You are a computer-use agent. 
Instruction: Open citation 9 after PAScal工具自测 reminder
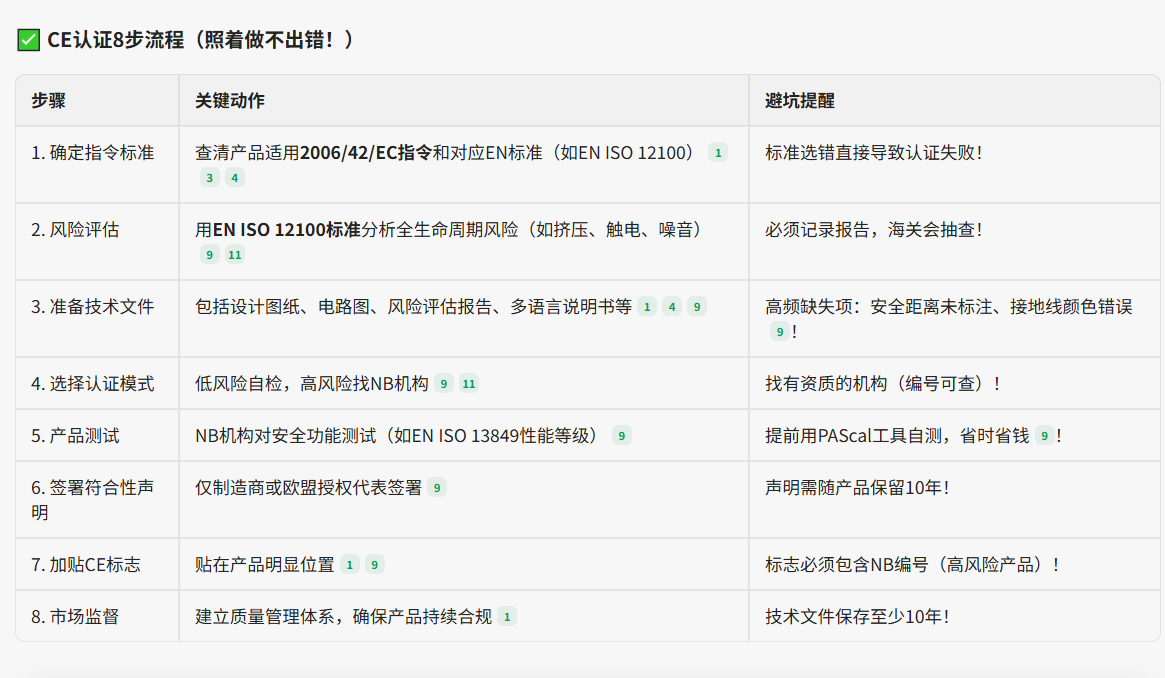point(1044,436)
